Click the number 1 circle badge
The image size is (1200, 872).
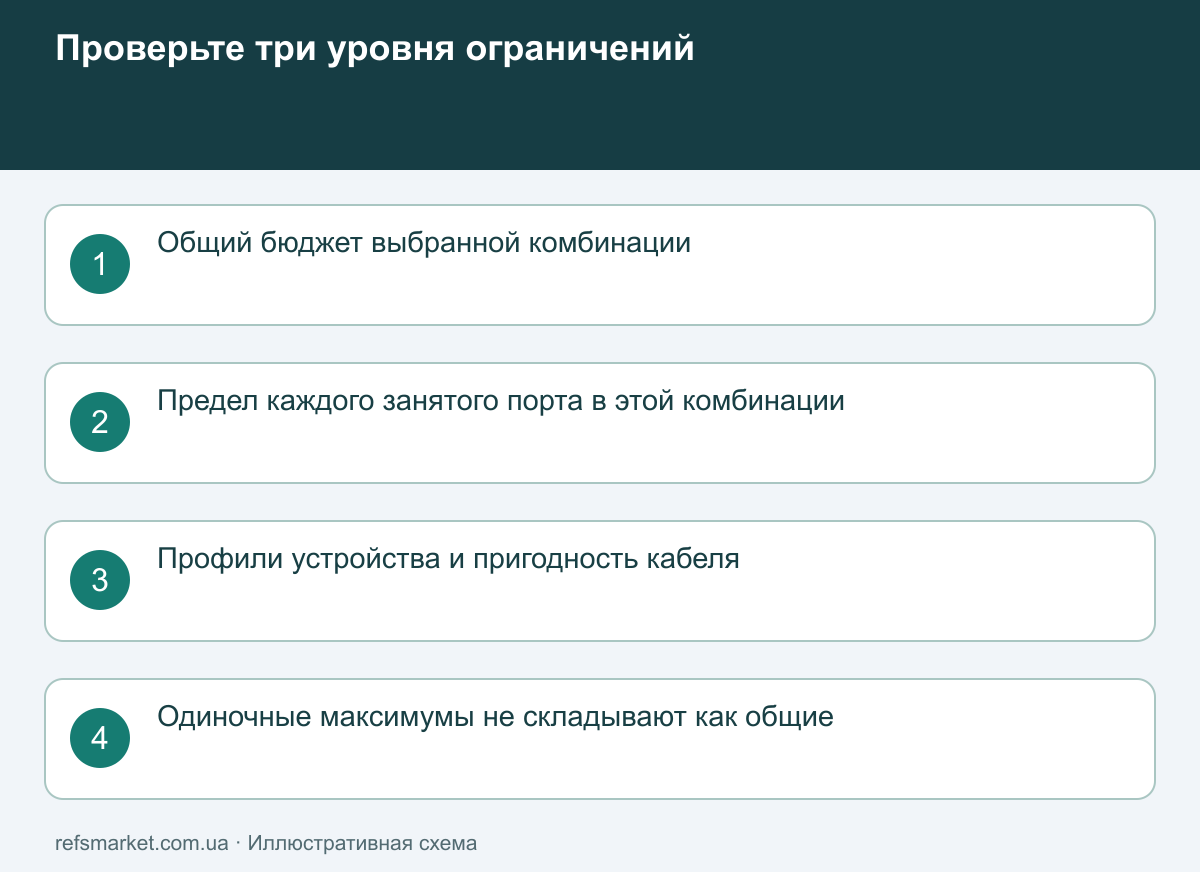pyautogui.click(x=100, y=264)
